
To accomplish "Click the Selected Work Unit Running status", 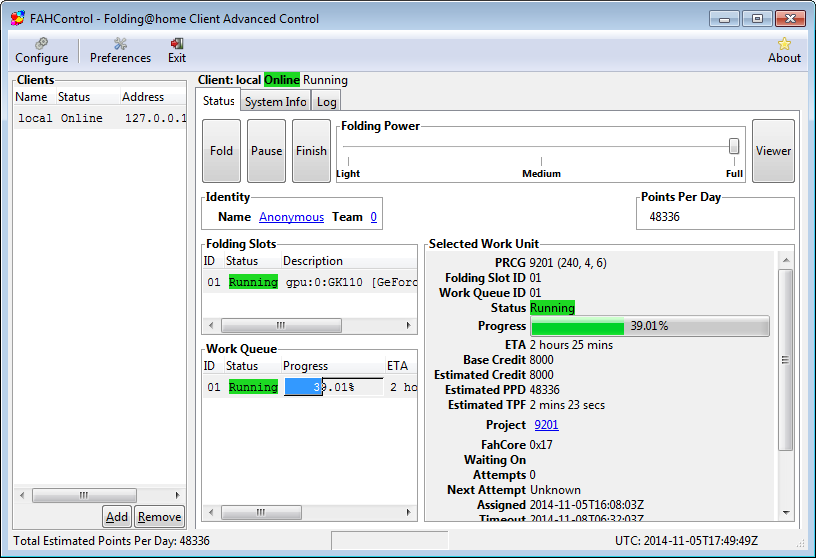I will tap(552, 308).
